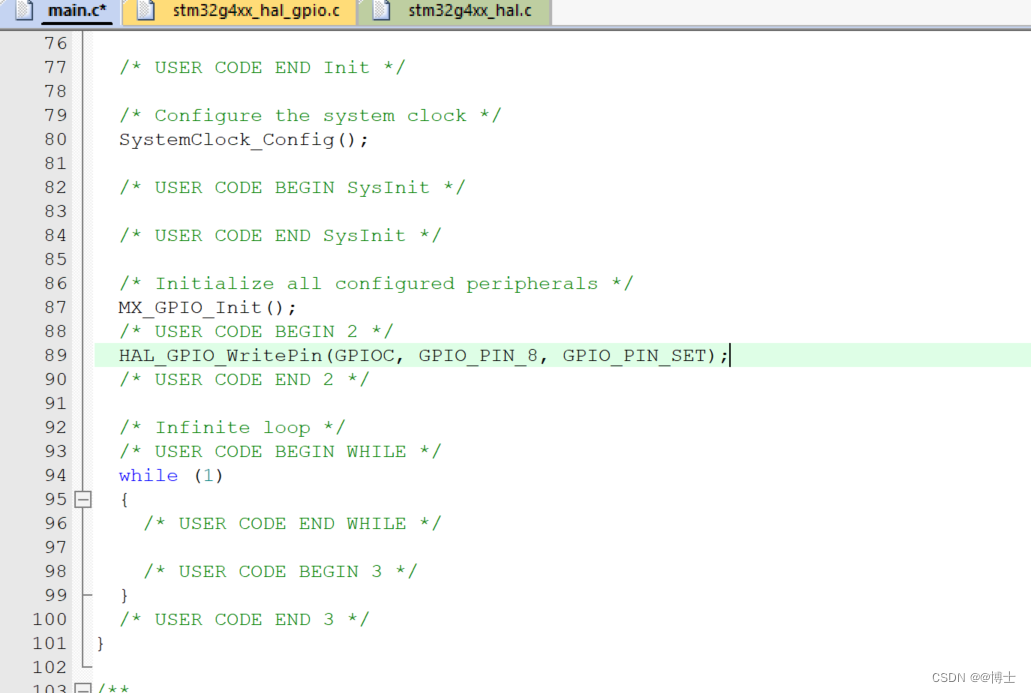Click line number 87 in the gutter
This screenshot has height=693, width=1031.
pos(56,308)
